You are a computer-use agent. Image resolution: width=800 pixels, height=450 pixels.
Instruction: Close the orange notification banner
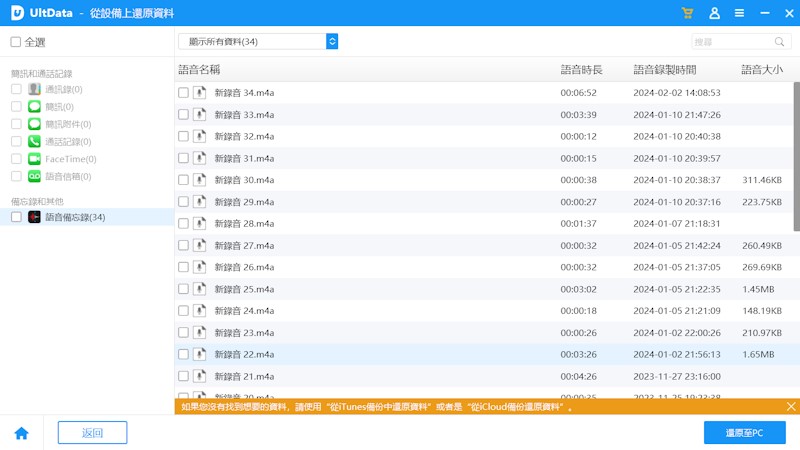click(x=791, y=407)
